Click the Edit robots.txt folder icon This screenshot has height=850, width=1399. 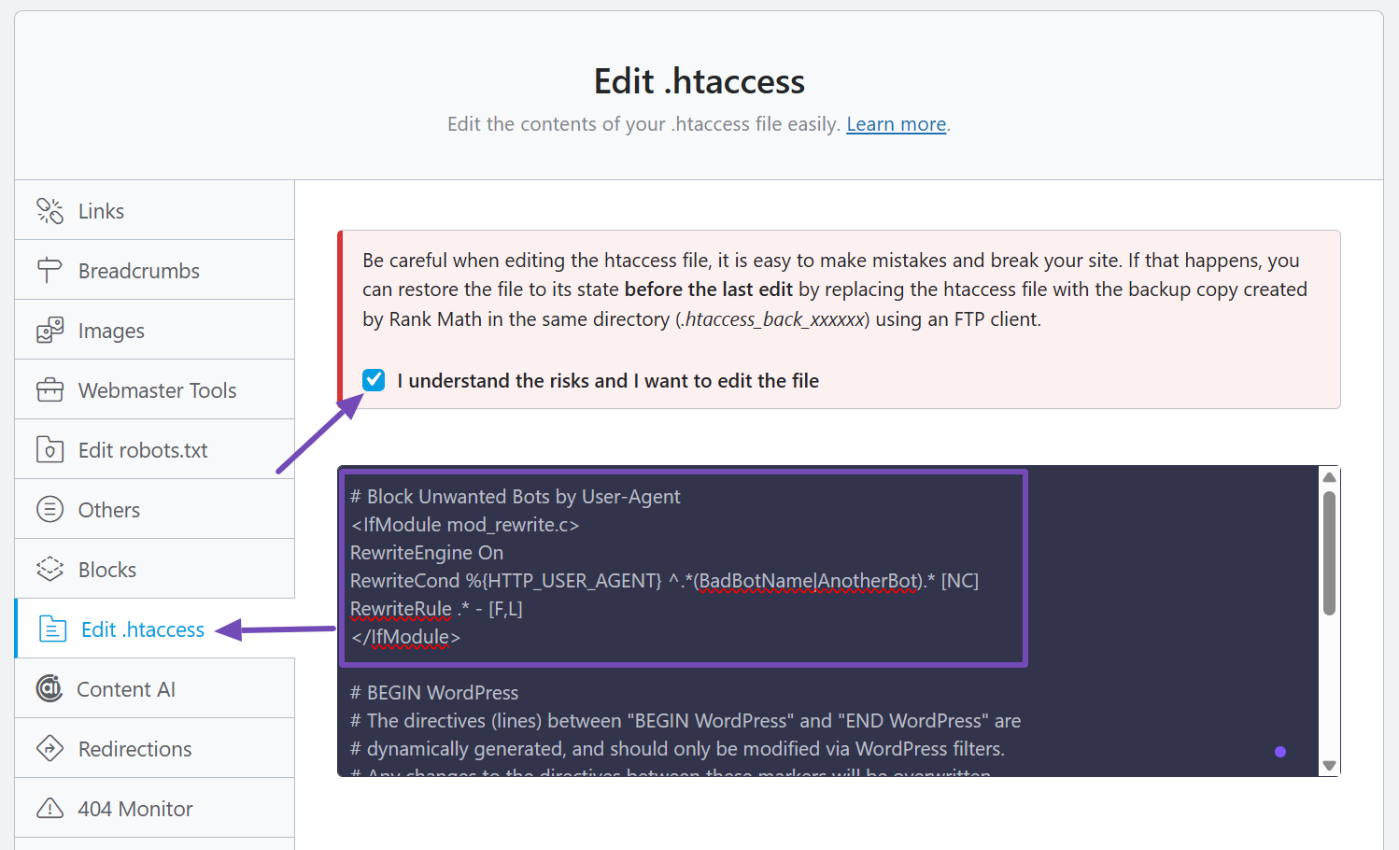[50, 450]
